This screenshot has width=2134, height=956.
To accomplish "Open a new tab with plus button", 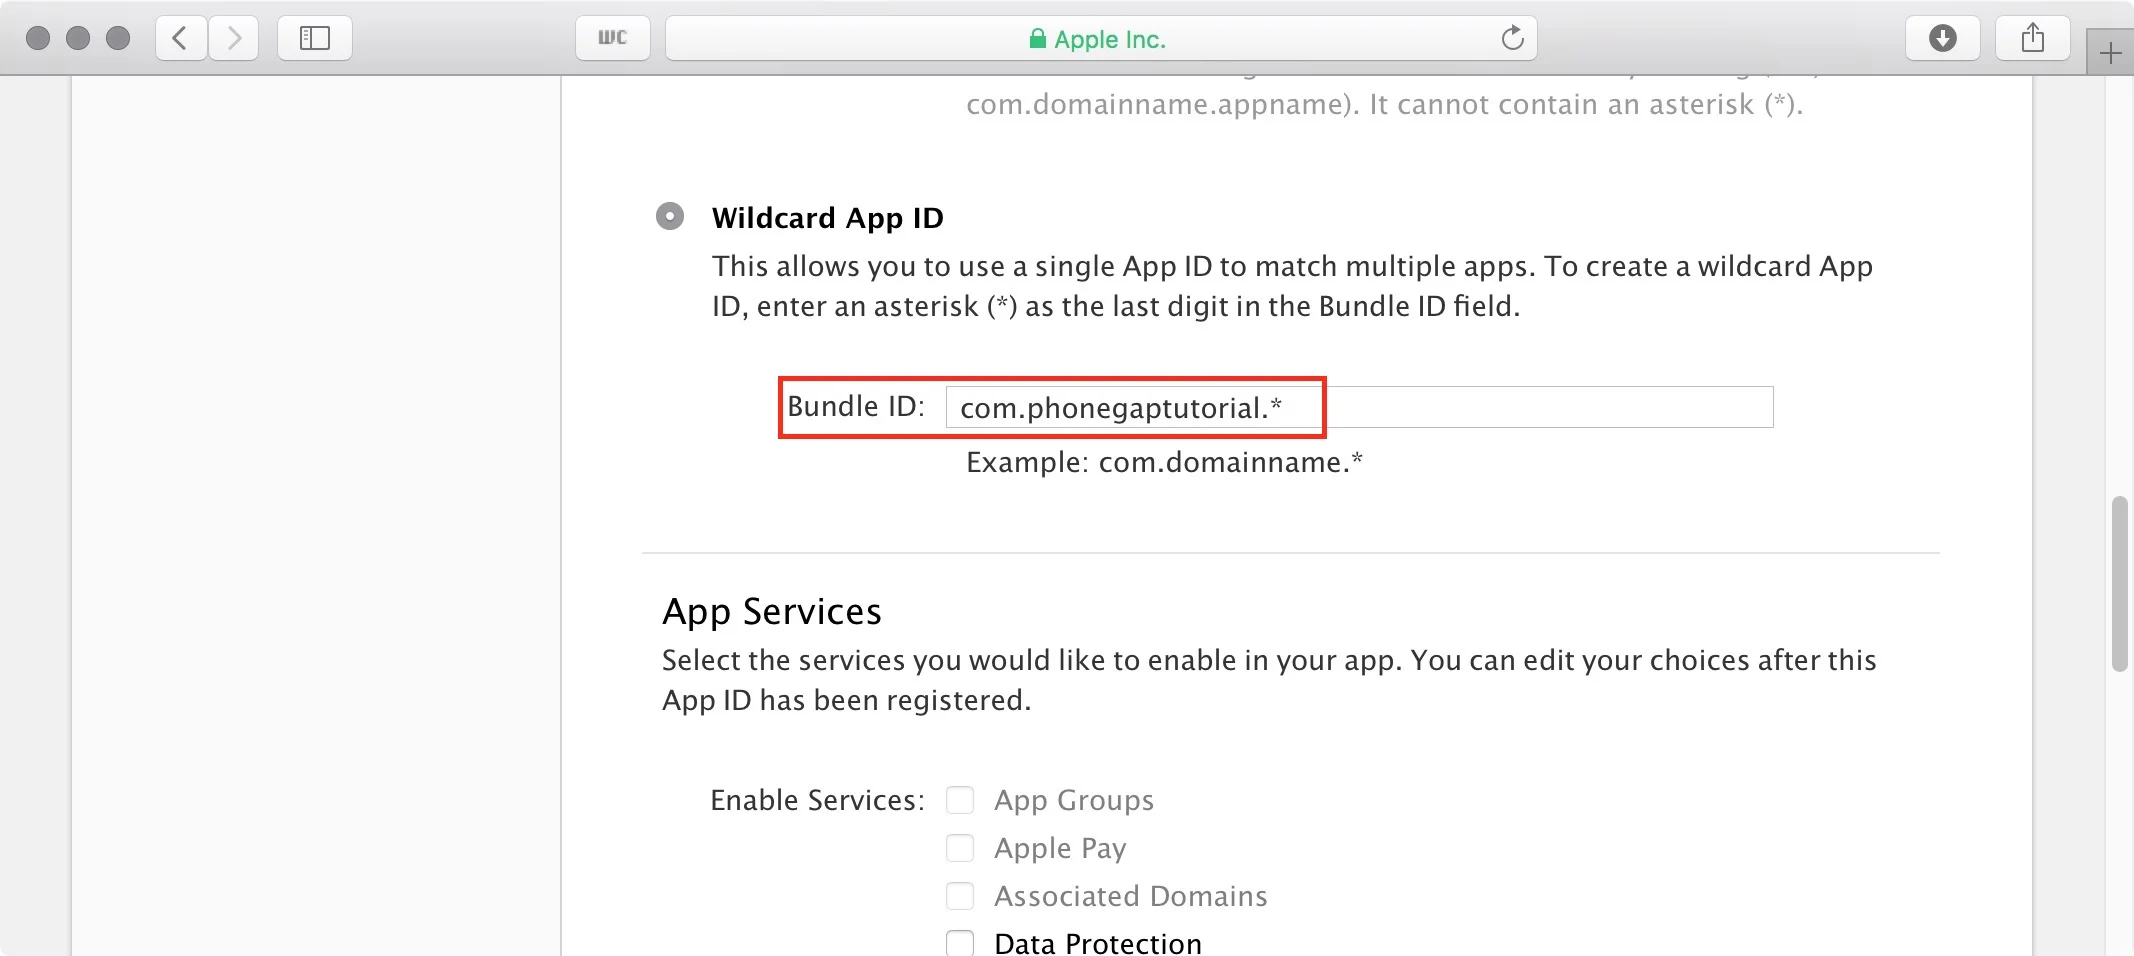I will click(x=2110, y=53).
